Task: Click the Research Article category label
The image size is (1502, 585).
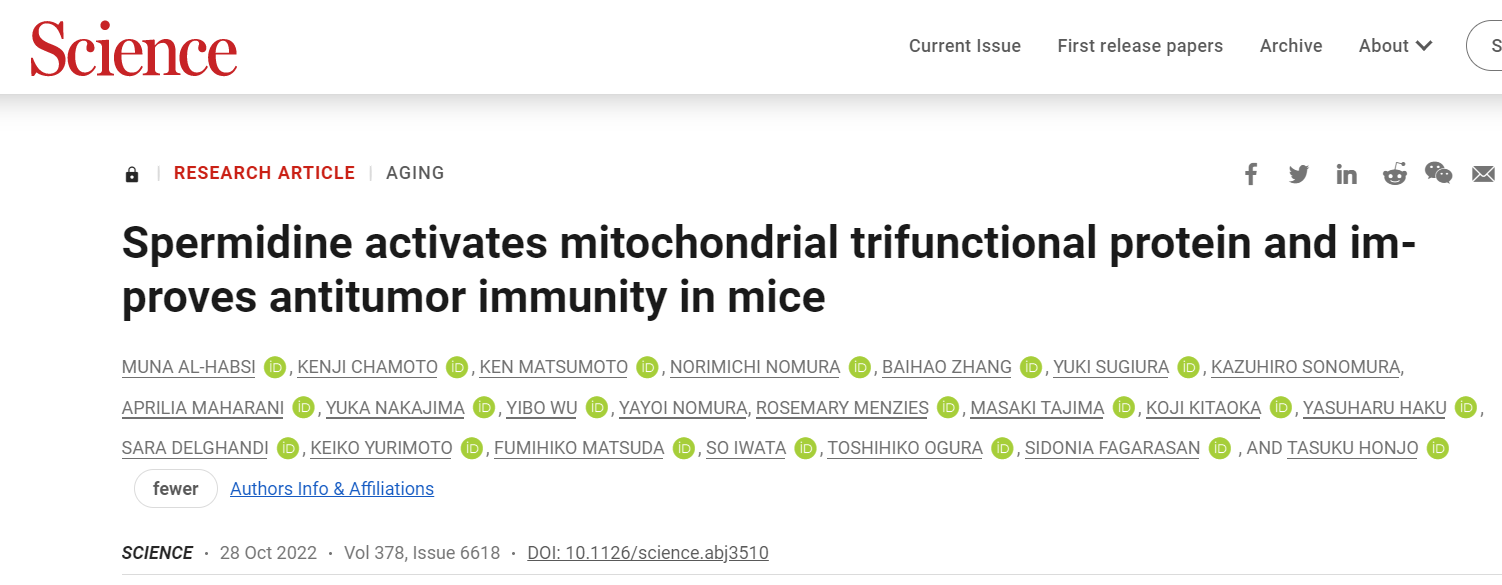Action: click(x=264, y=173)
